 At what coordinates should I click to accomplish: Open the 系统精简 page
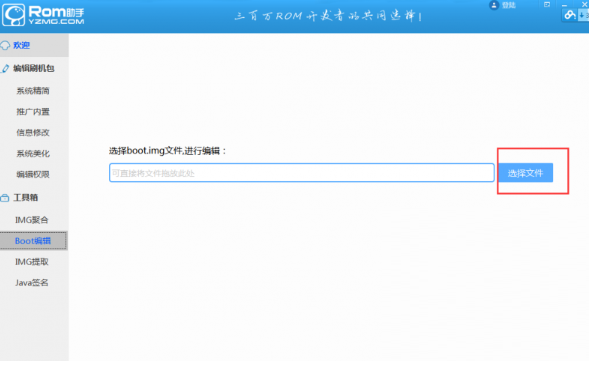coord(33,91)
